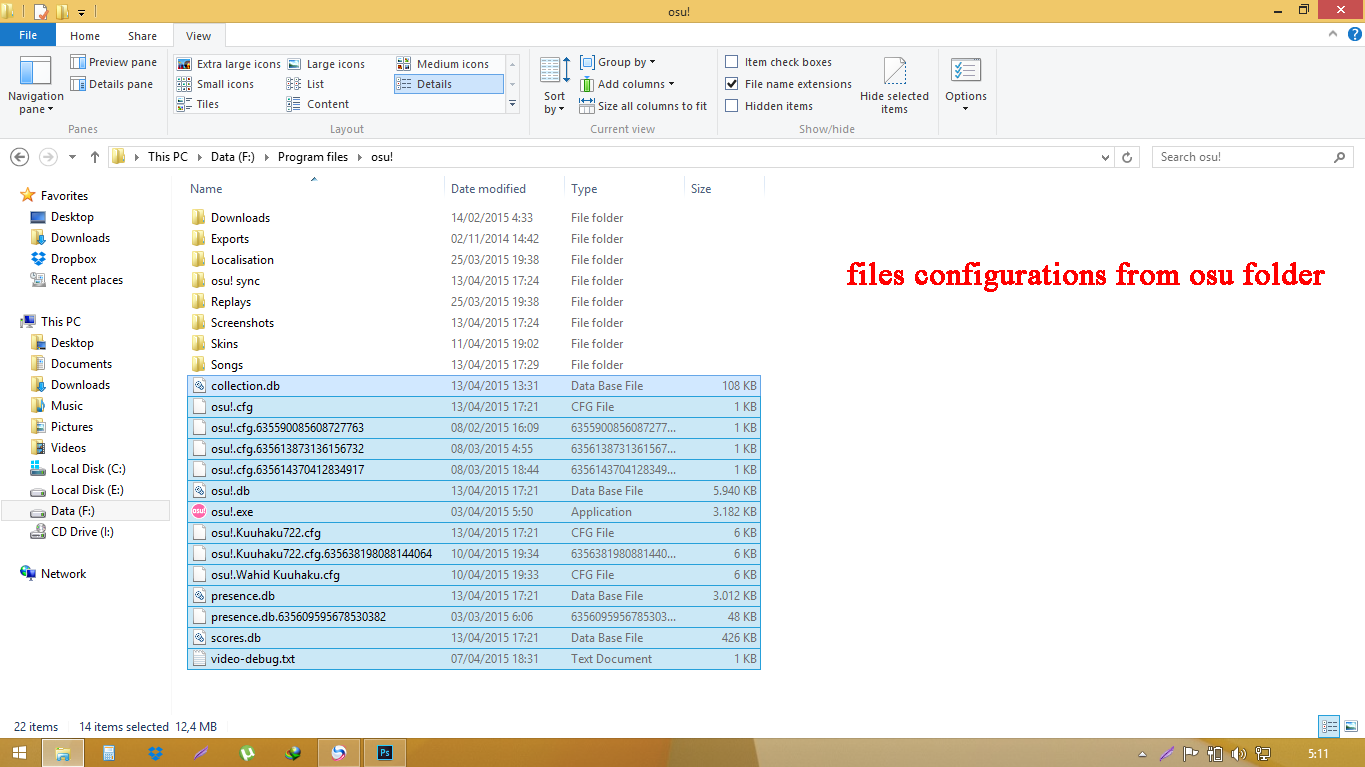Select the Tiles layout
Image resolution: width=1365 pixels, height=767 pixels.
point(198,104)
